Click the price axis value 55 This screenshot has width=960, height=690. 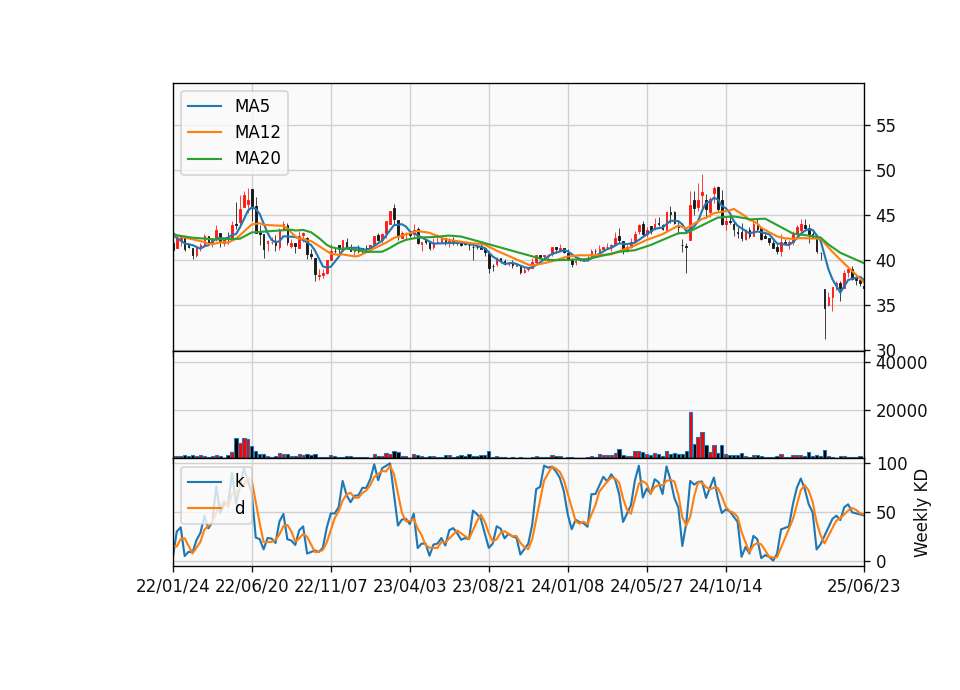coord(885,126)
